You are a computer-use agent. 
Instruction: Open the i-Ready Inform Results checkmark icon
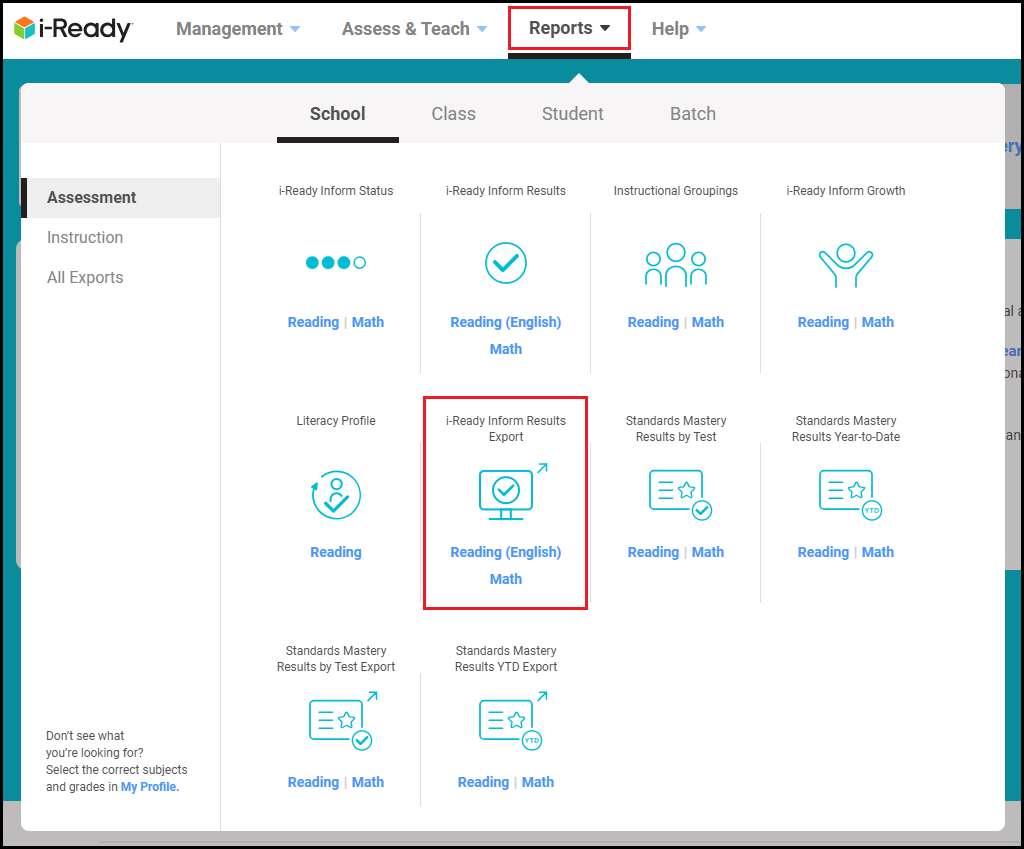pos(505,263)
